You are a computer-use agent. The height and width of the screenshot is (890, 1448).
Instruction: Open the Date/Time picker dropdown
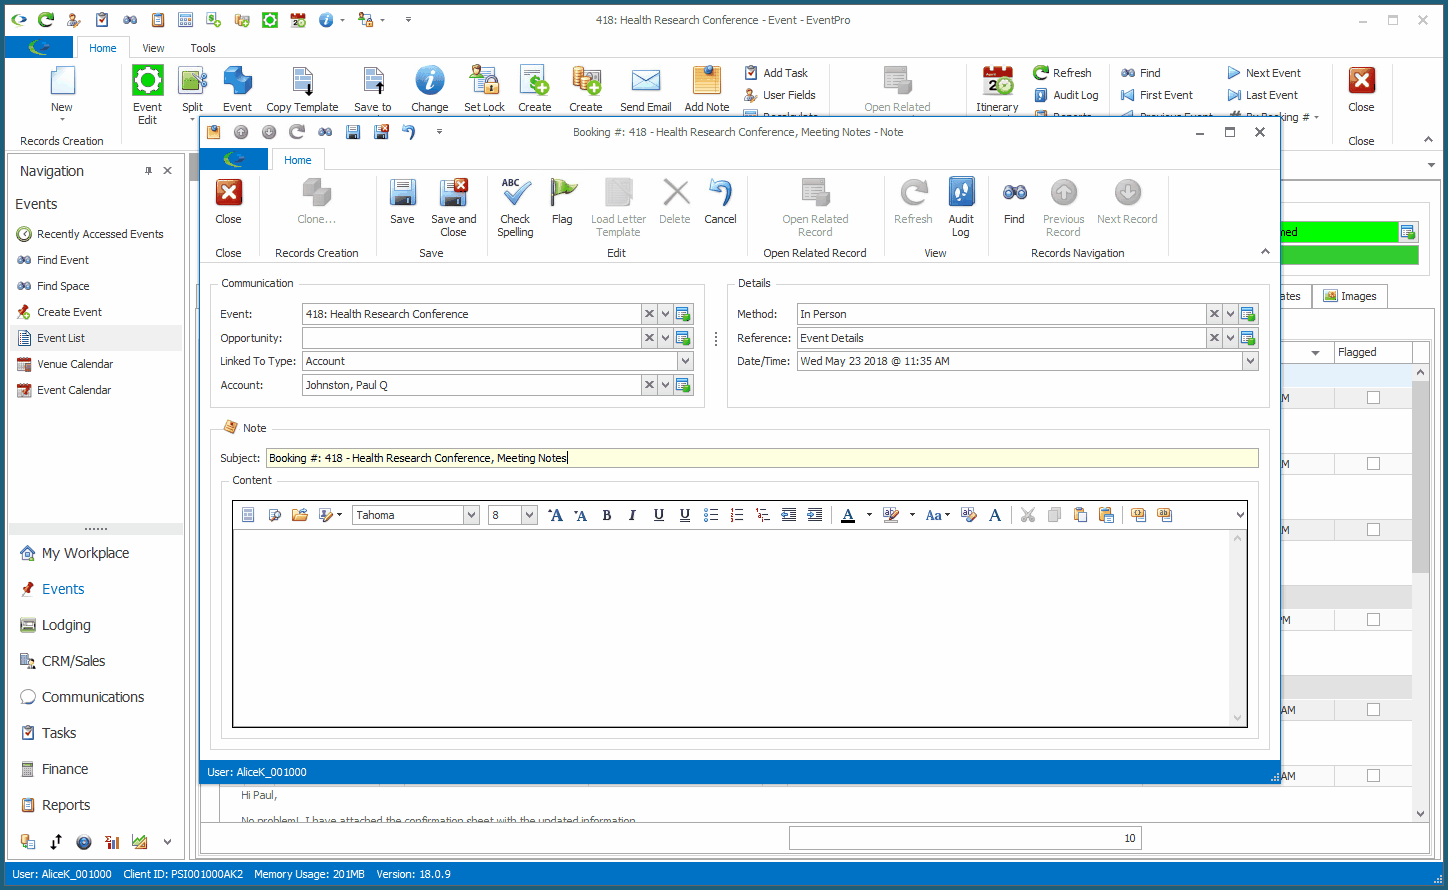pos(1250,361)
